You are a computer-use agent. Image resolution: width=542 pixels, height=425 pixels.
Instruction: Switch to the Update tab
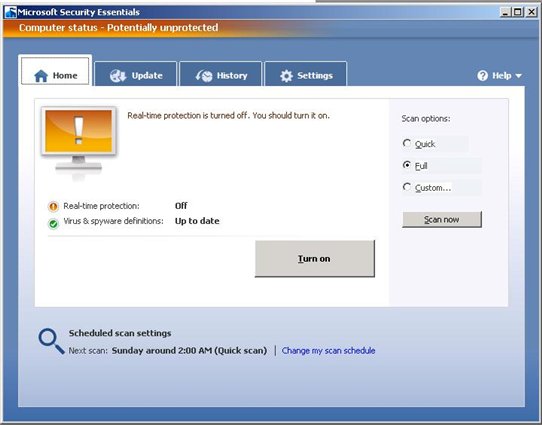pos(136,74)
